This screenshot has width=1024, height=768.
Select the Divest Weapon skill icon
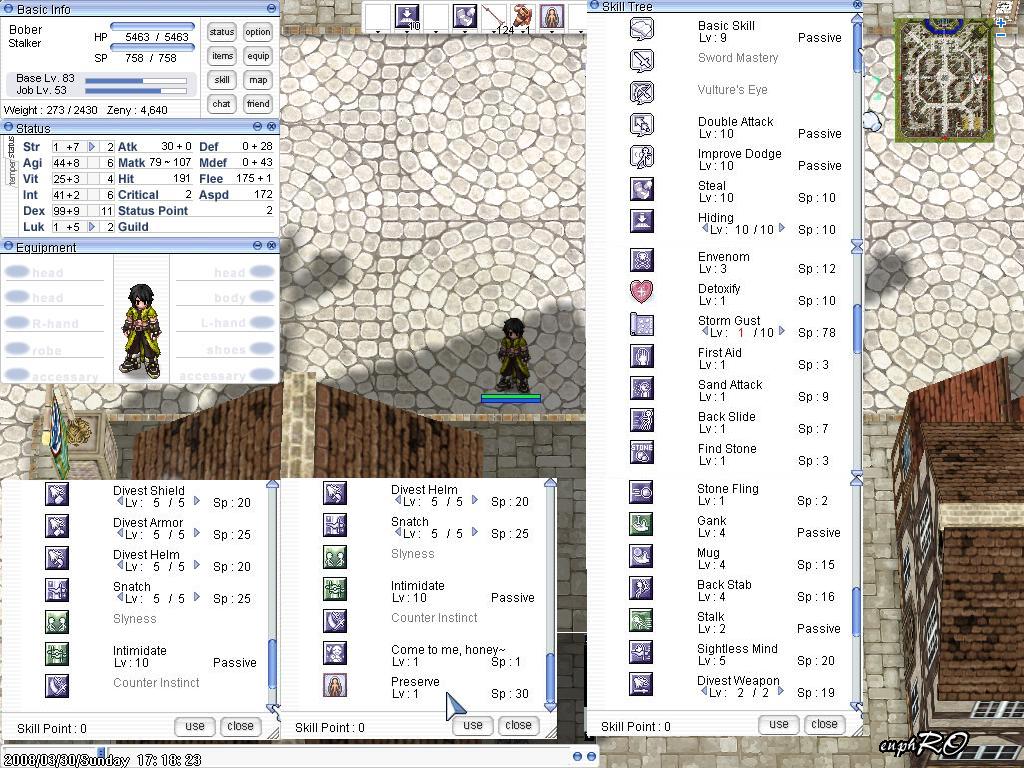coord(641,684)
